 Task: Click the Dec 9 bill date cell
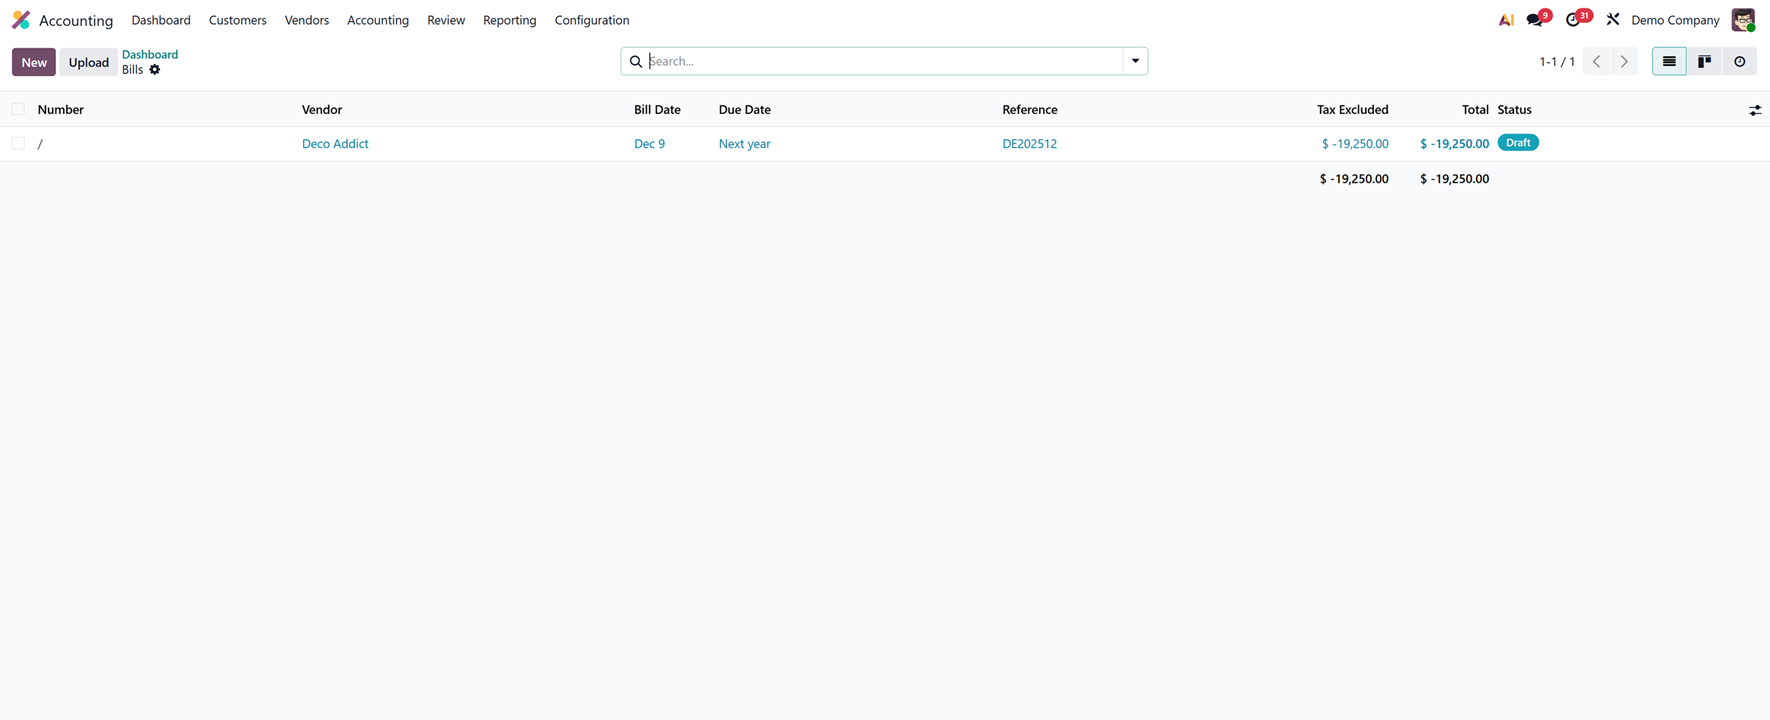[650, 144]
